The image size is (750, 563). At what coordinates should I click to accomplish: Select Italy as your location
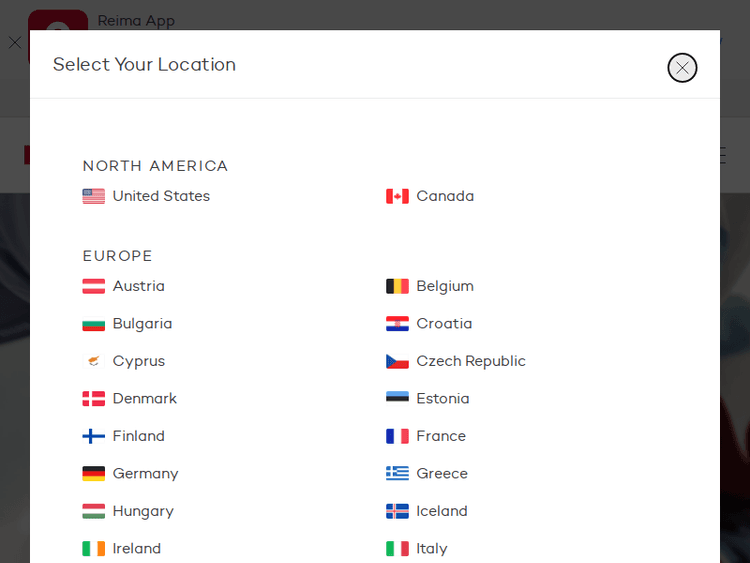pos(432,548)
